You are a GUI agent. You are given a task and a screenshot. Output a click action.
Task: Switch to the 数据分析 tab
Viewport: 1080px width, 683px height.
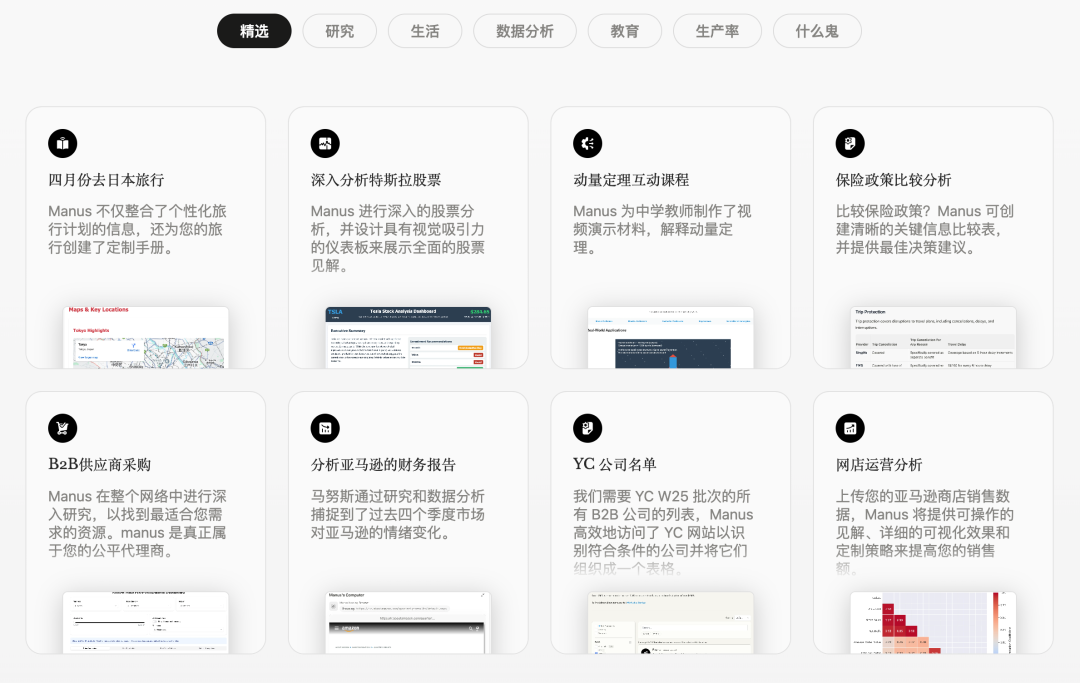tap(525, 31)
